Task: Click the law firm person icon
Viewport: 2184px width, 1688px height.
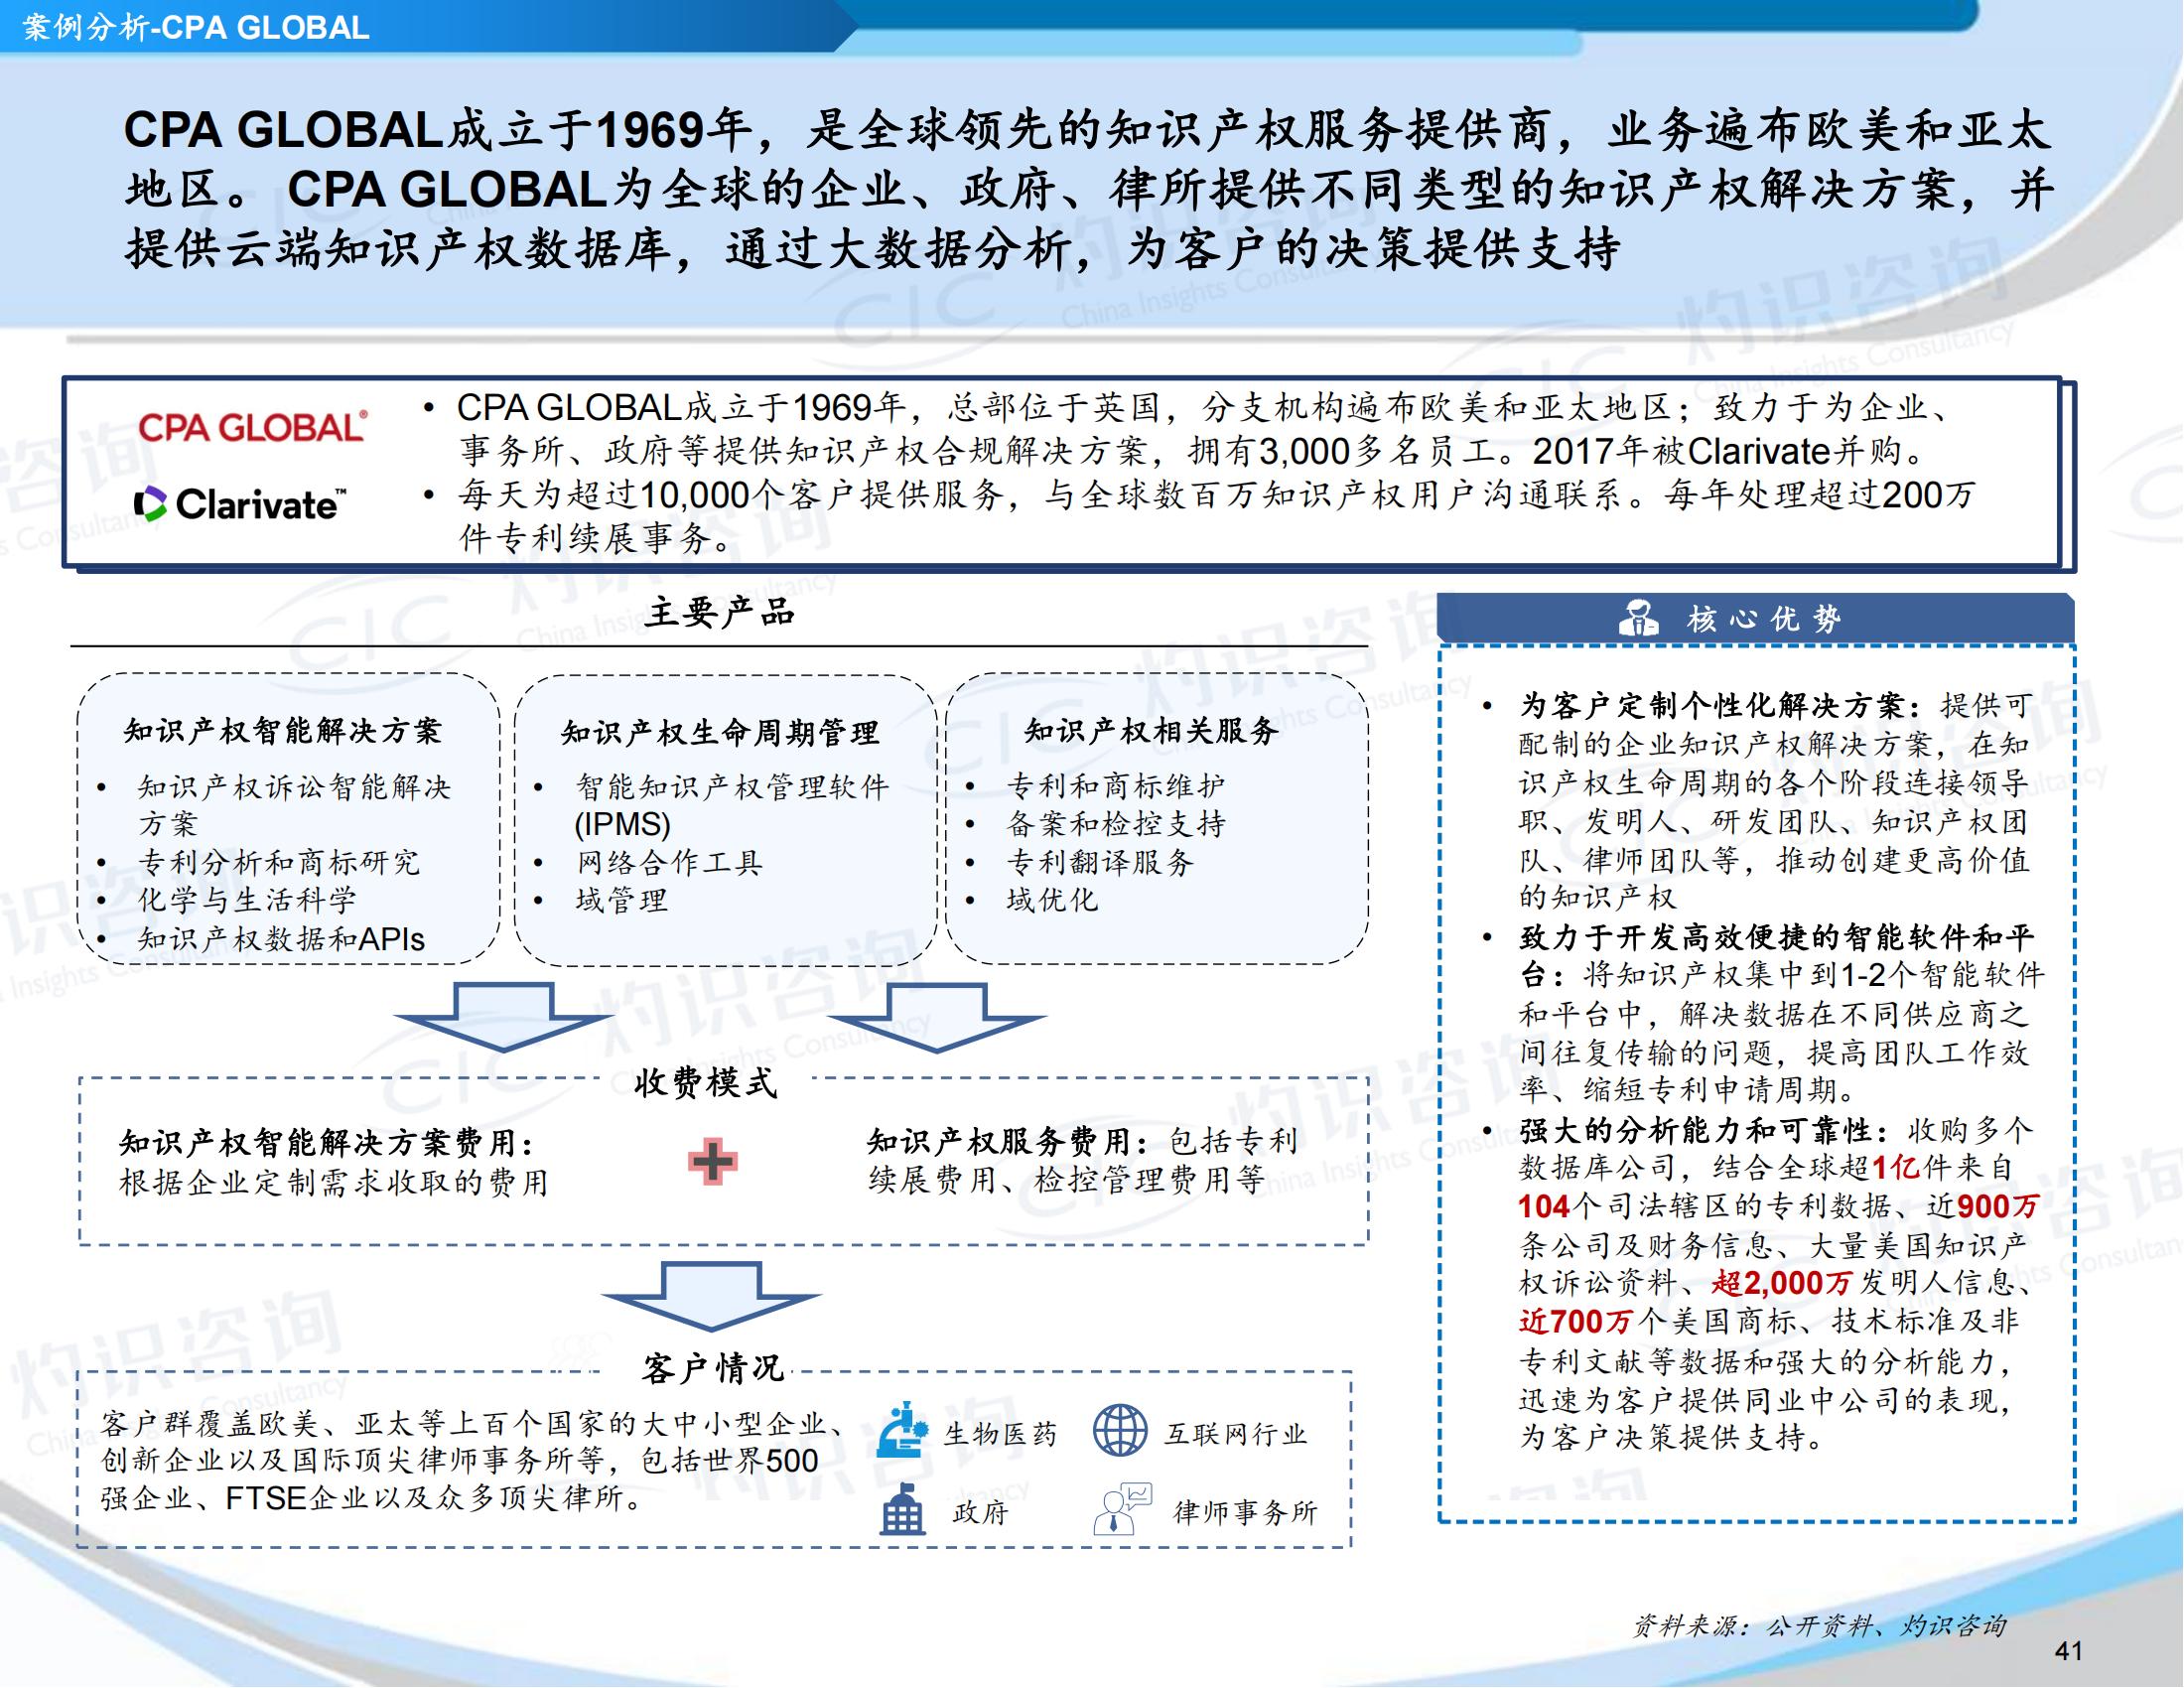Action: pos(1122,1508)
